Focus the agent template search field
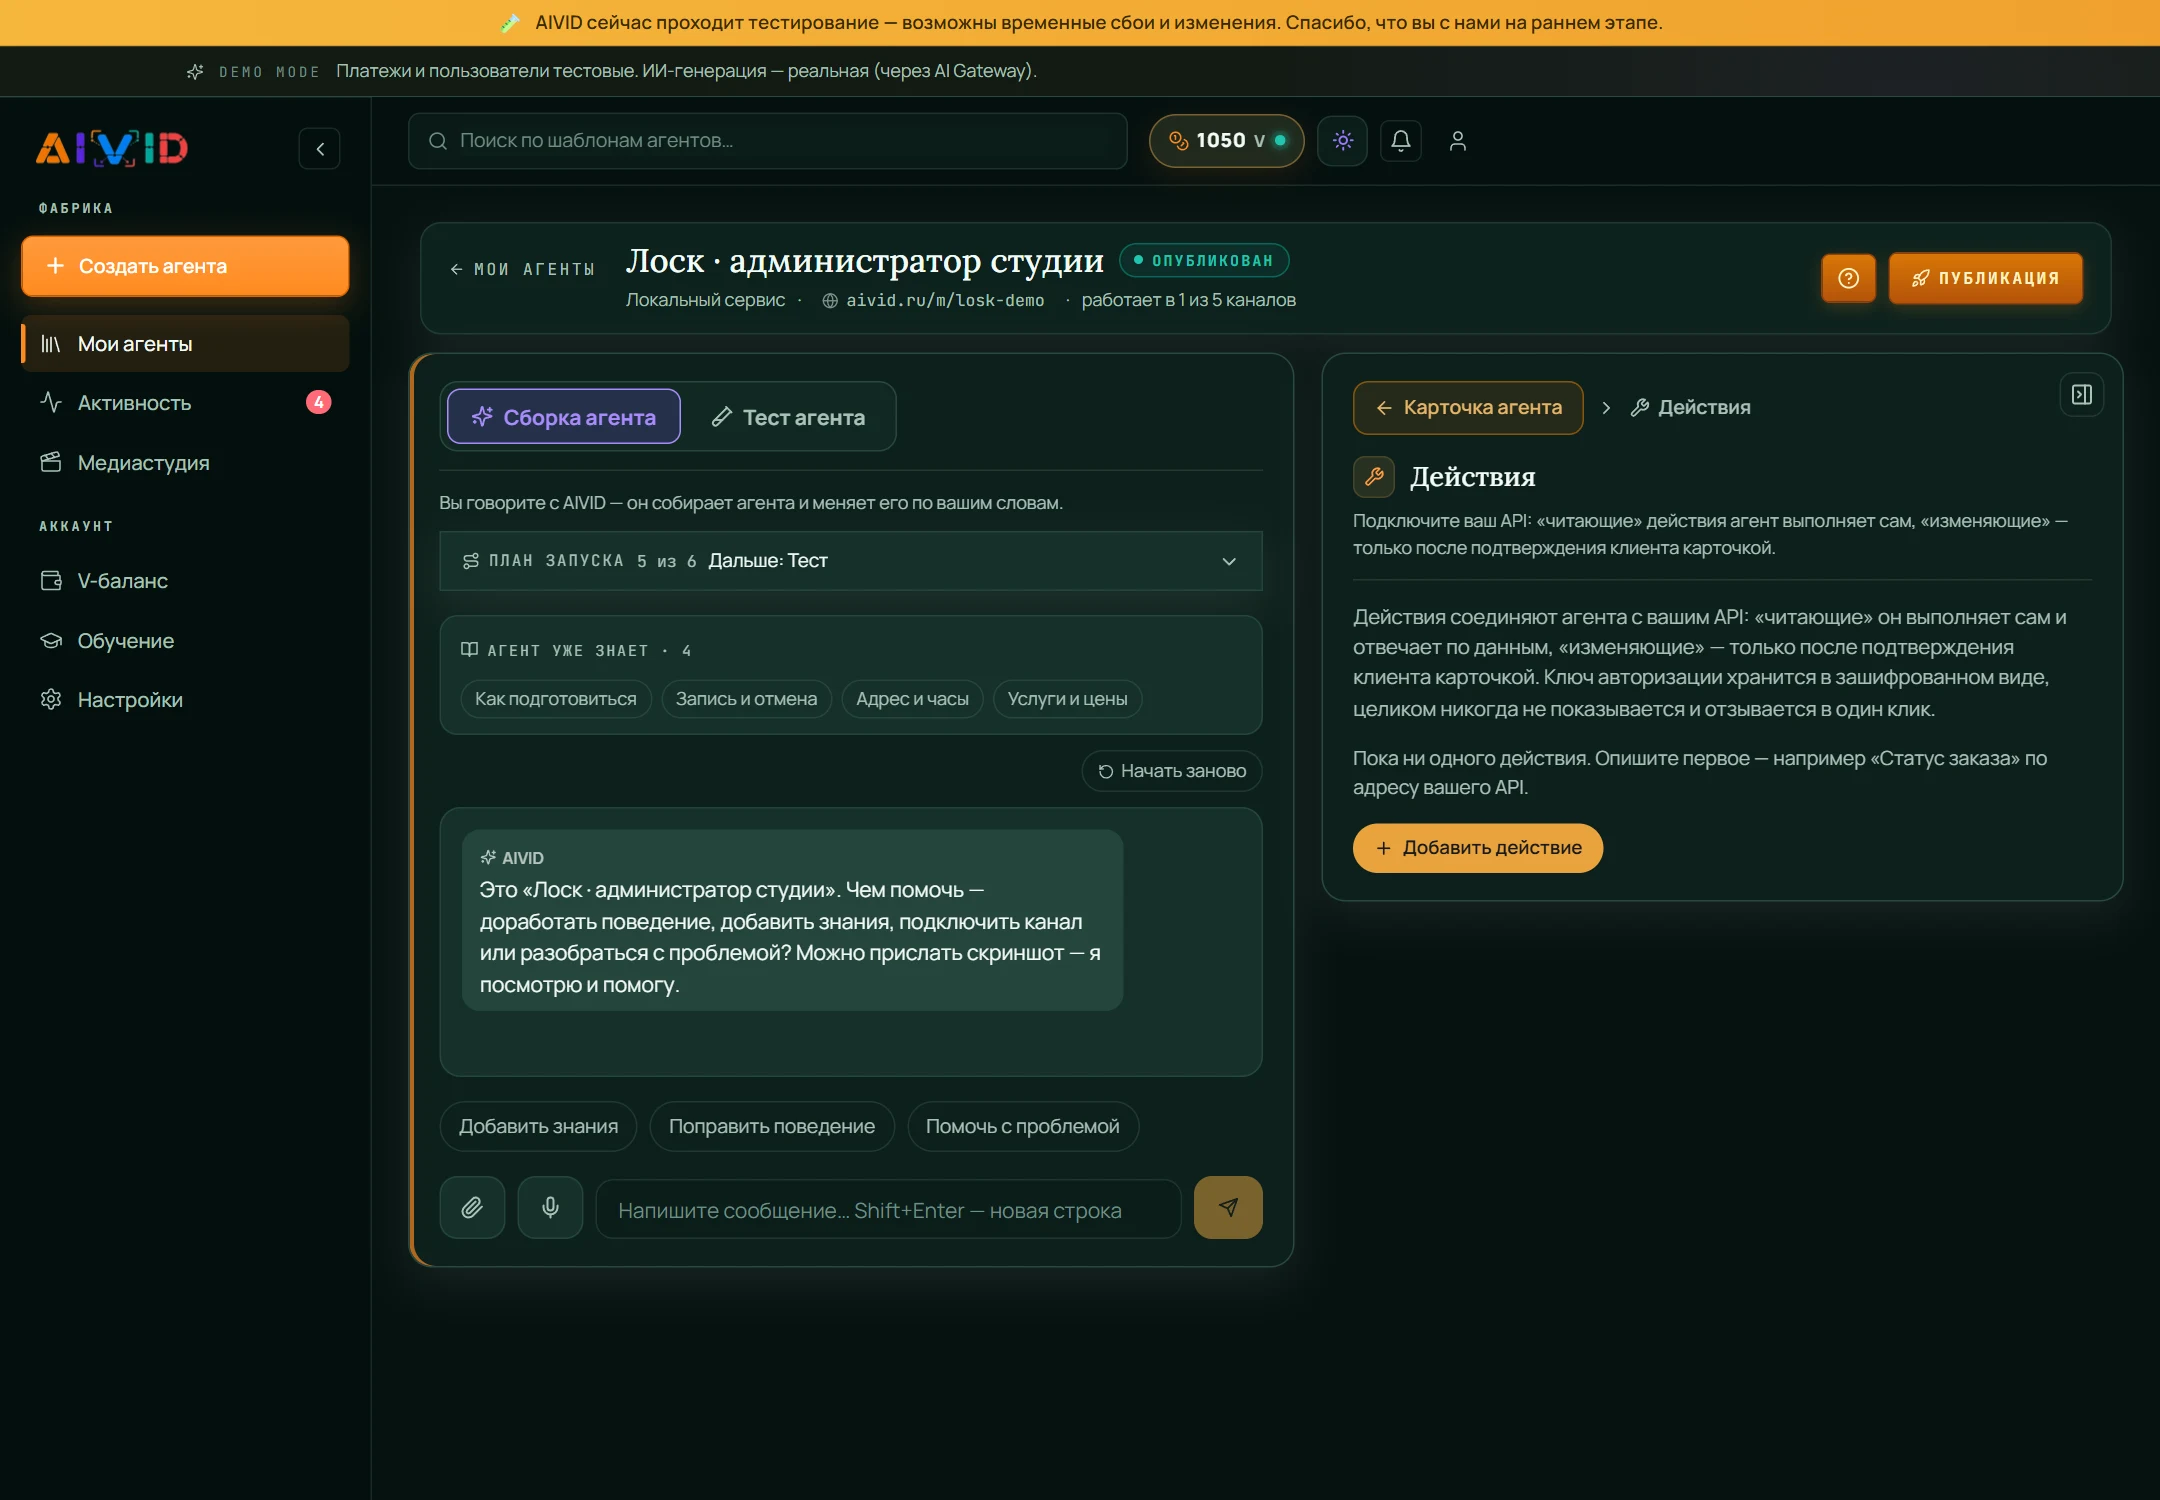Viewport: 2160px width, 1500px height. 768,141
